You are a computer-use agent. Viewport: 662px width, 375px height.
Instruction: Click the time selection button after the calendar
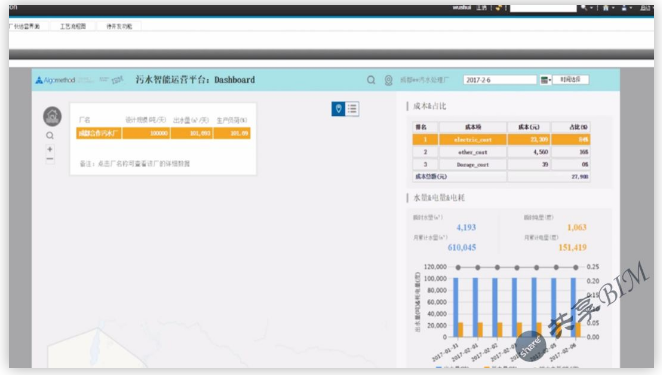570,79
